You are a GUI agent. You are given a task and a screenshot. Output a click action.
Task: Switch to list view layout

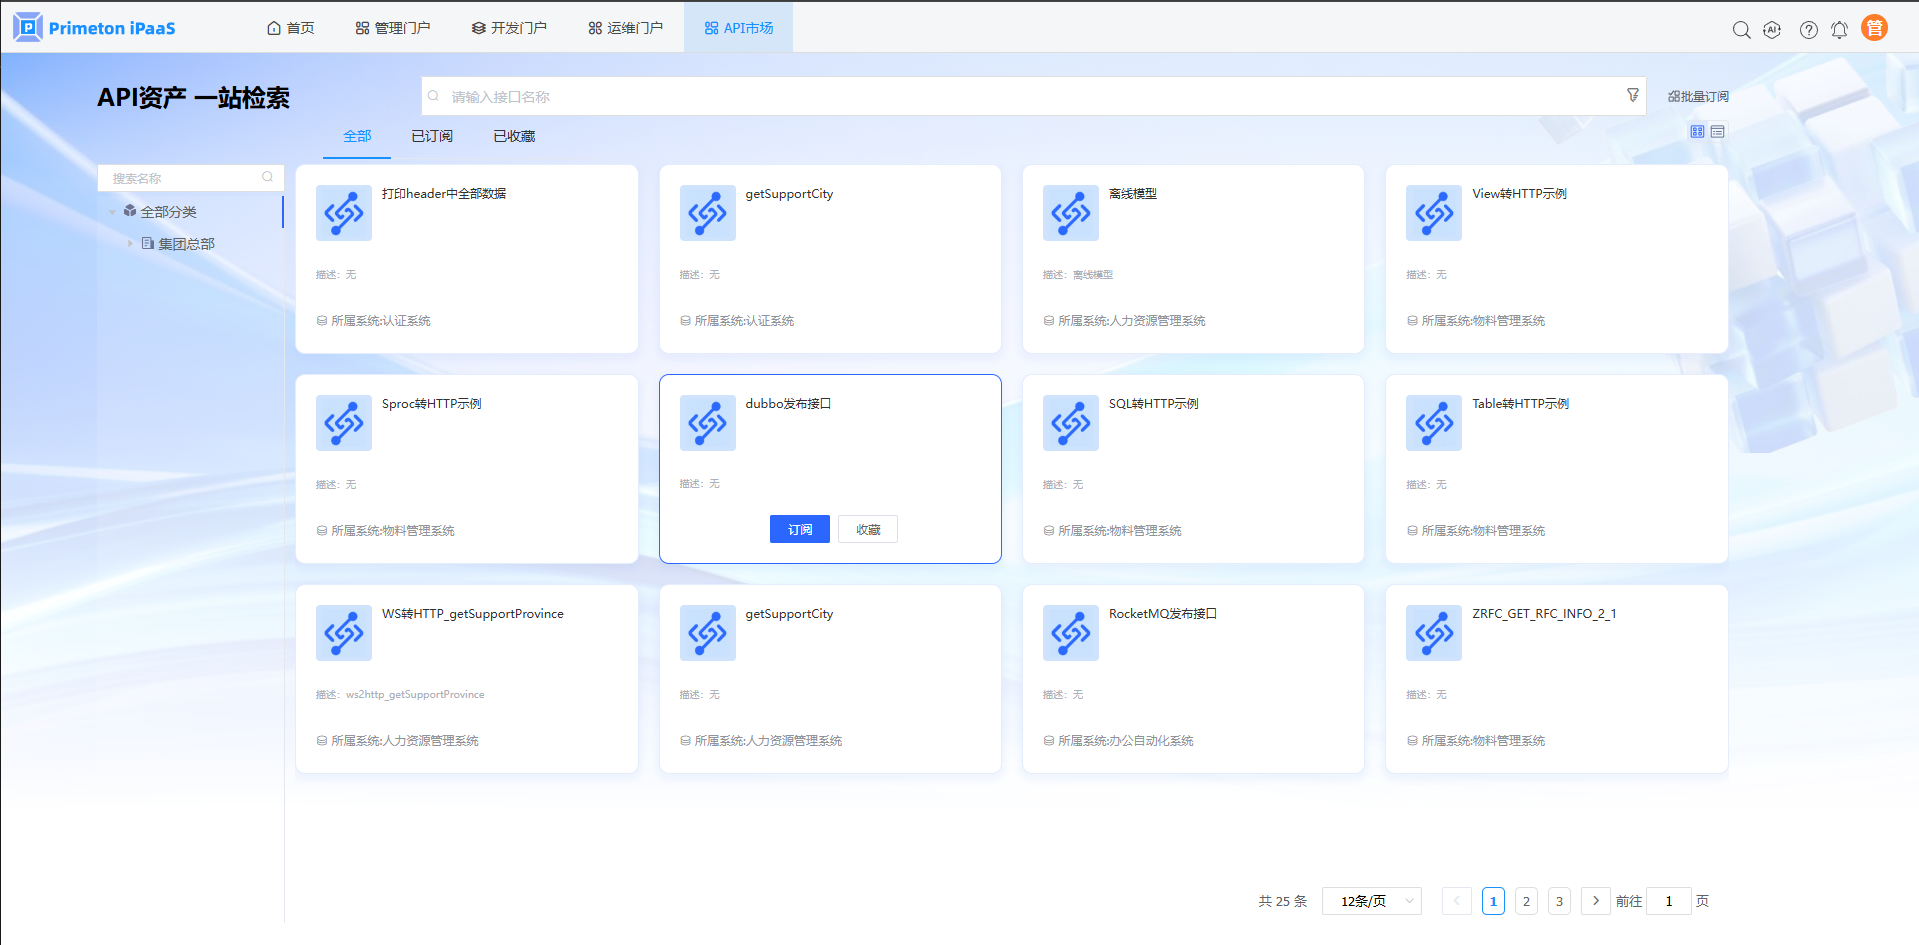click(x=1717, y=132)
